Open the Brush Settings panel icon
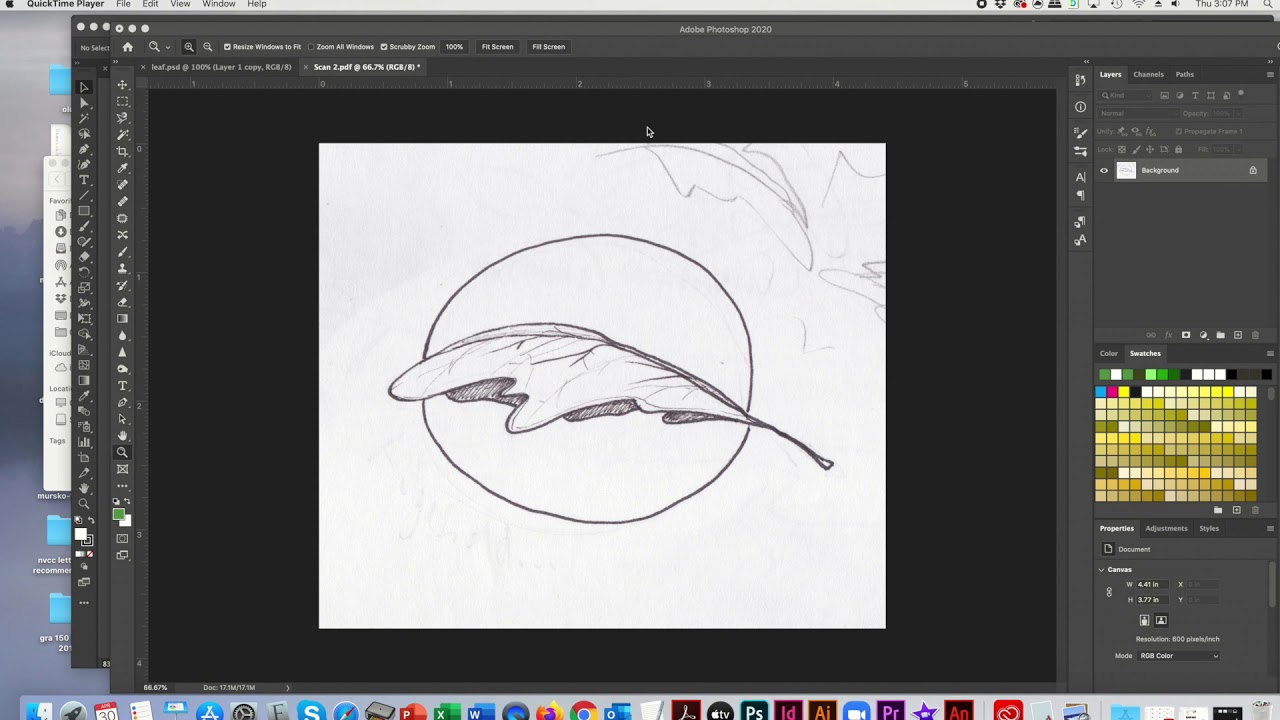The width and height of the screenshot is (1280, 720). (x=1080, y=133)
